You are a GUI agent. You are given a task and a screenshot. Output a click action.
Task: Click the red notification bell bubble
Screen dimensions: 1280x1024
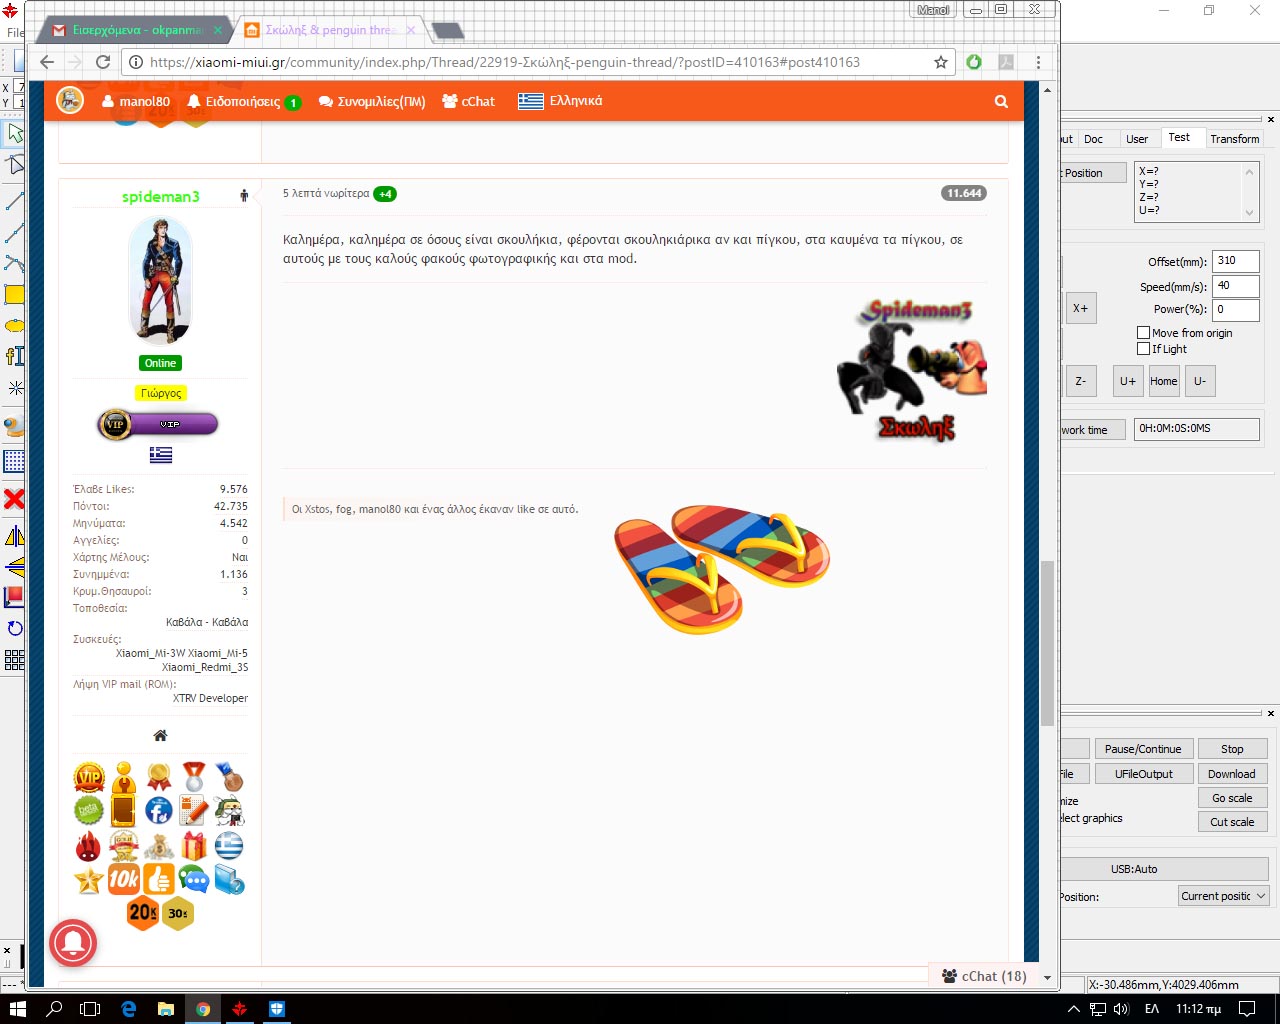tap(73, 942)
